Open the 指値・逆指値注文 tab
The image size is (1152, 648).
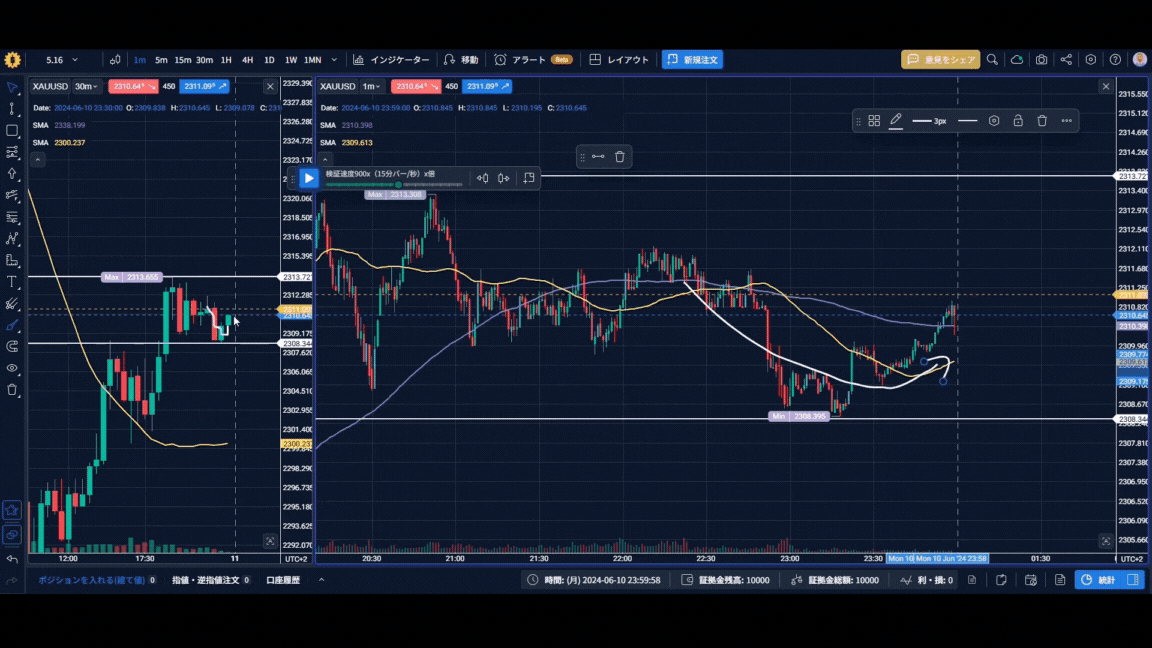pos(211,580)
